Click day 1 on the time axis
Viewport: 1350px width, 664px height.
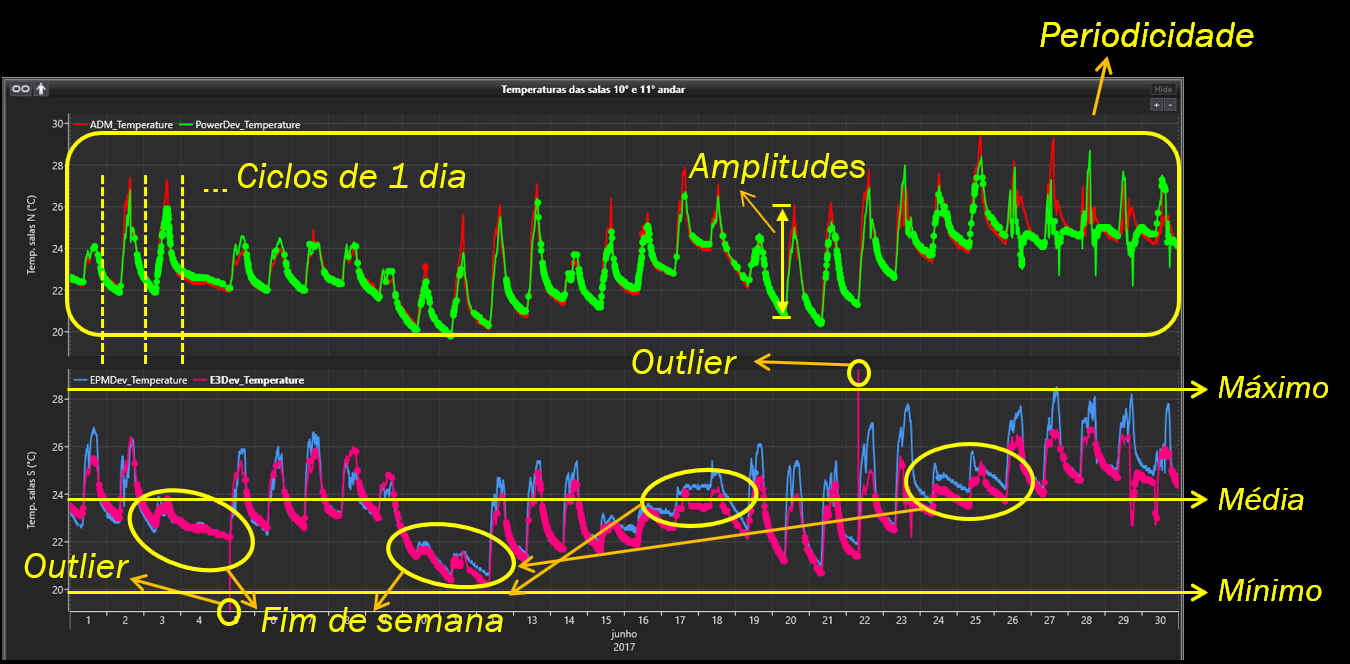88,621
